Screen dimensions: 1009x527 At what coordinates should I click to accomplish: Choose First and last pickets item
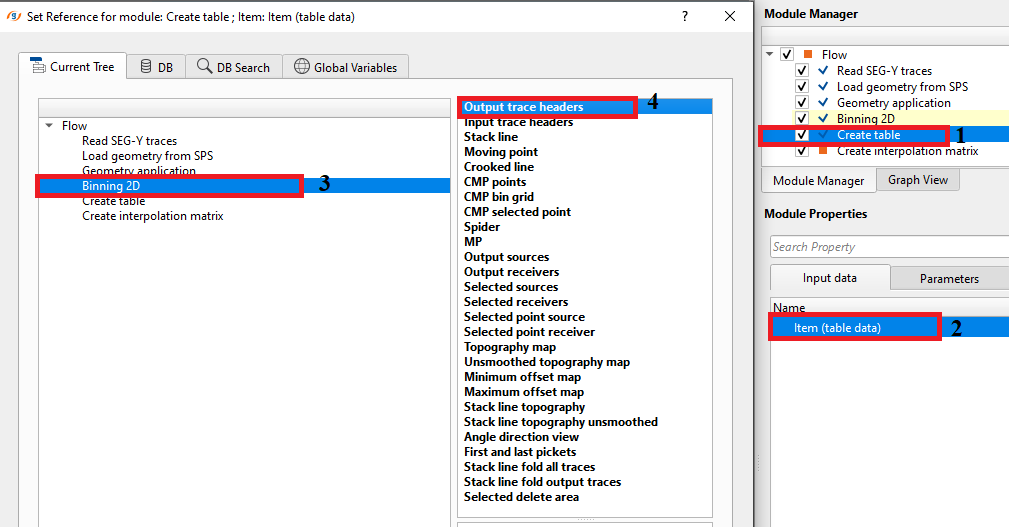[x=520, y=452]
